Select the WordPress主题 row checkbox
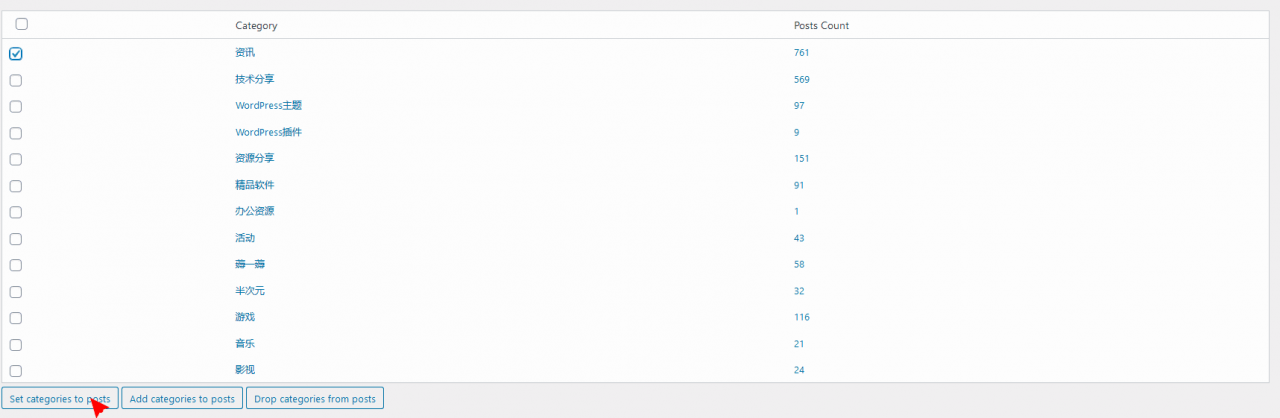Screen dimensions: 1280x418 (16, 106)
